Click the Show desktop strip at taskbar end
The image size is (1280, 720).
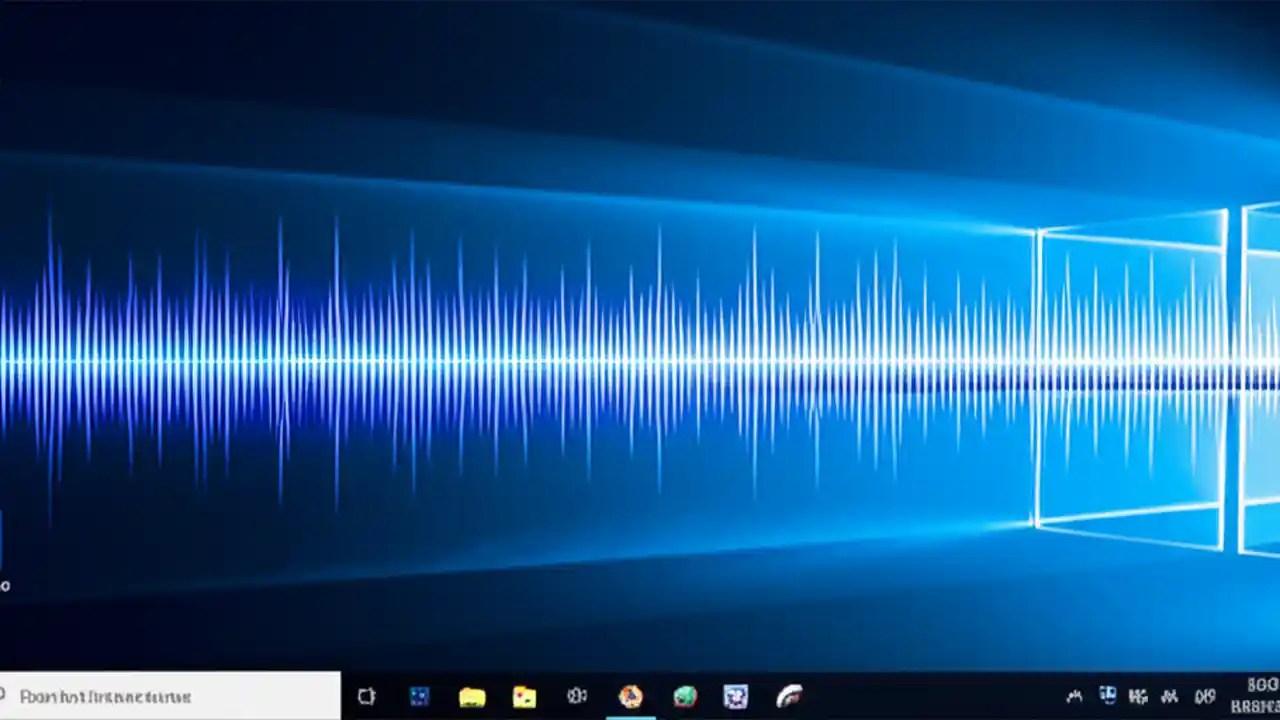coord(1278,697)
